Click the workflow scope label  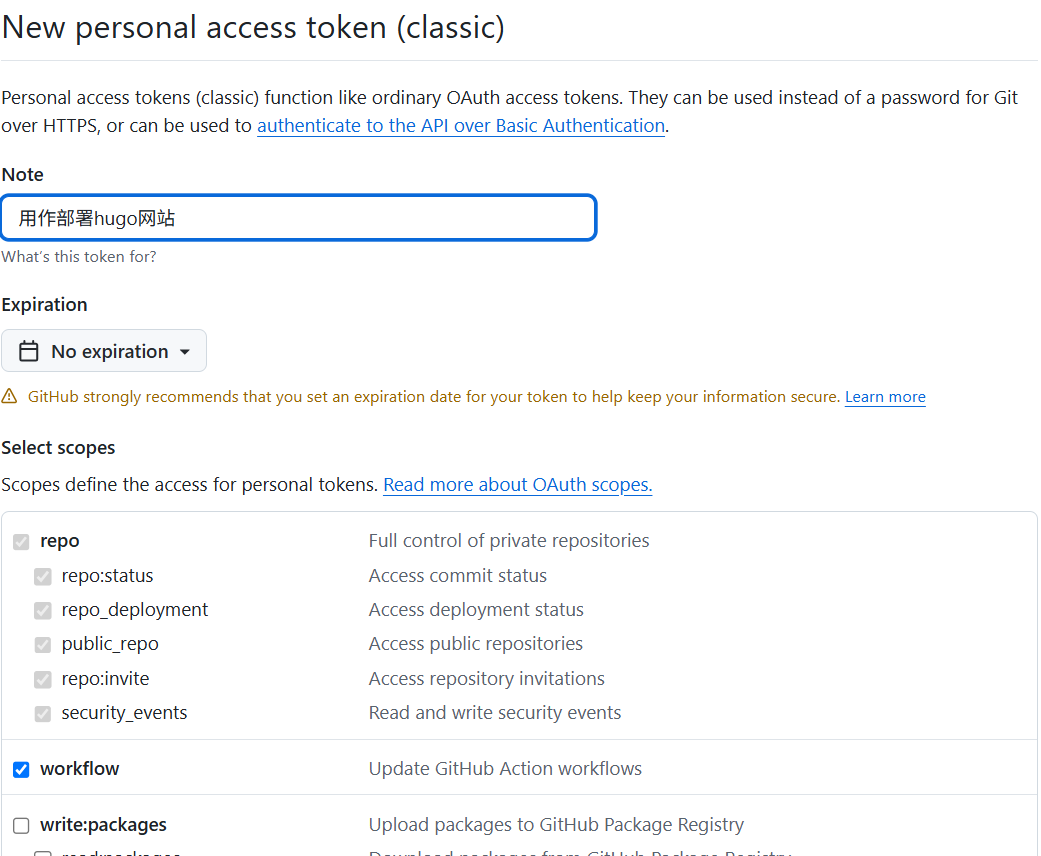[80, 769]
